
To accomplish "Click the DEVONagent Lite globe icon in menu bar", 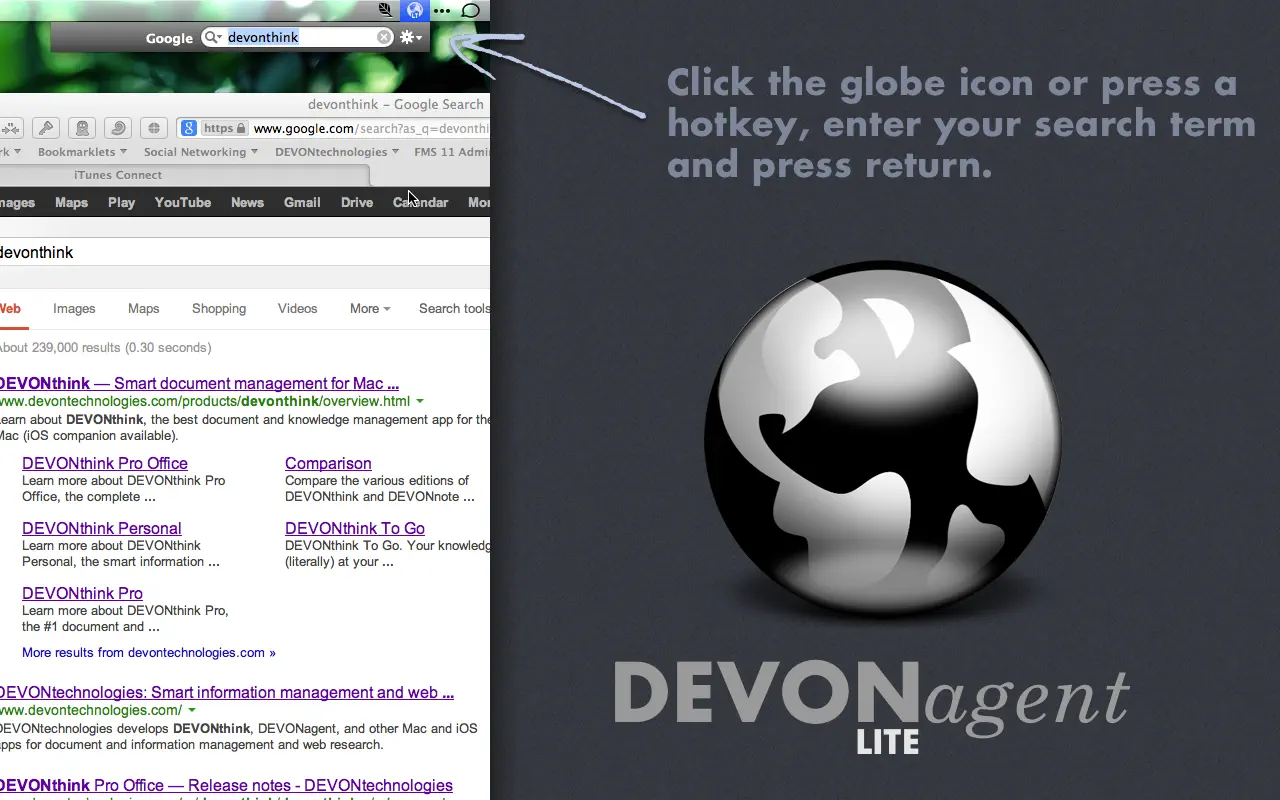I will (x=415, y=10).
